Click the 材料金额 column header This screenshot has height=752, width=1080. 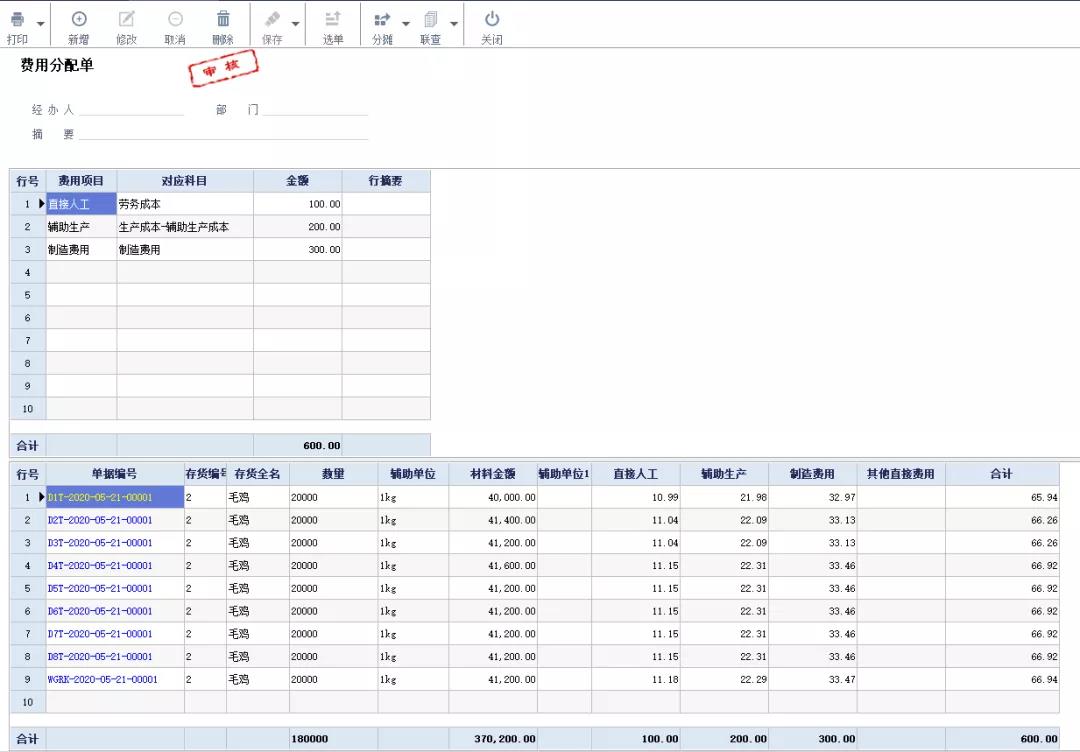click(492, 474)
